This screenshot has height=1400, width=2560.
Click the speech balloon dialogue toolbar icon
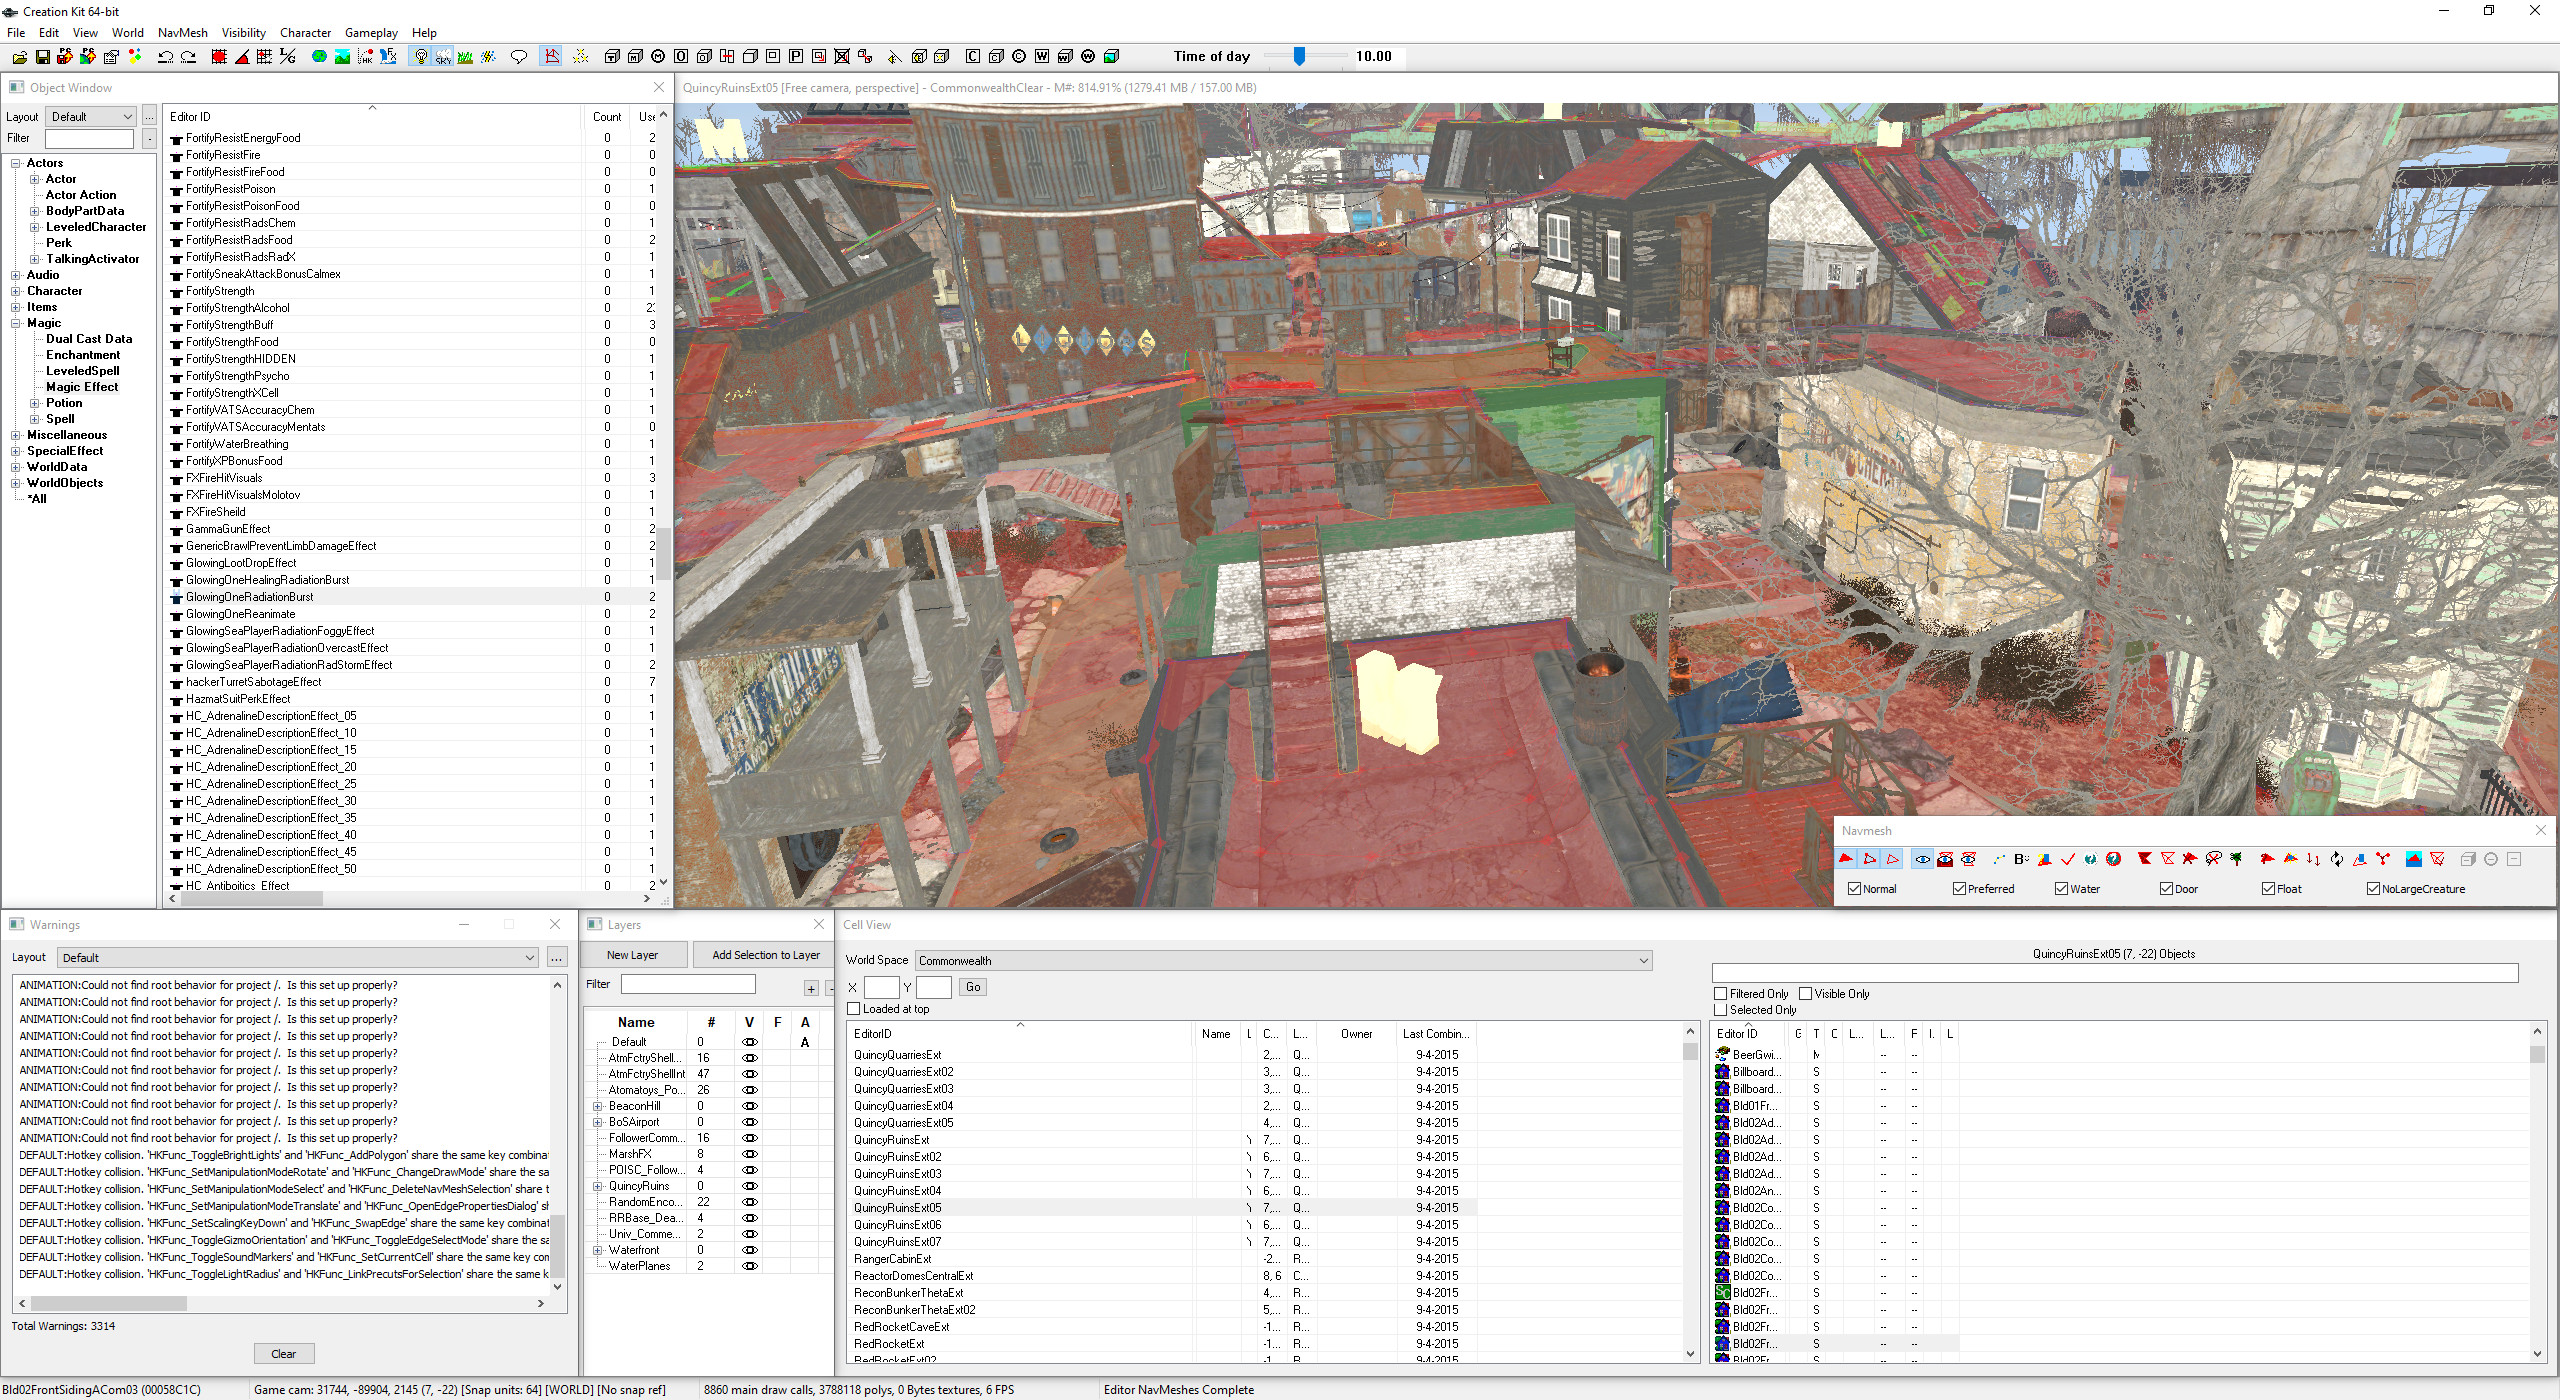point(519,57)
